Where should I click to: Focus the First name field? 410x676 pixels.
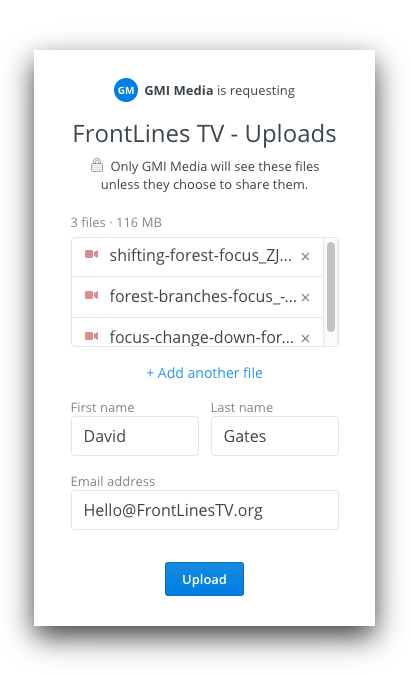coord(135,436)
